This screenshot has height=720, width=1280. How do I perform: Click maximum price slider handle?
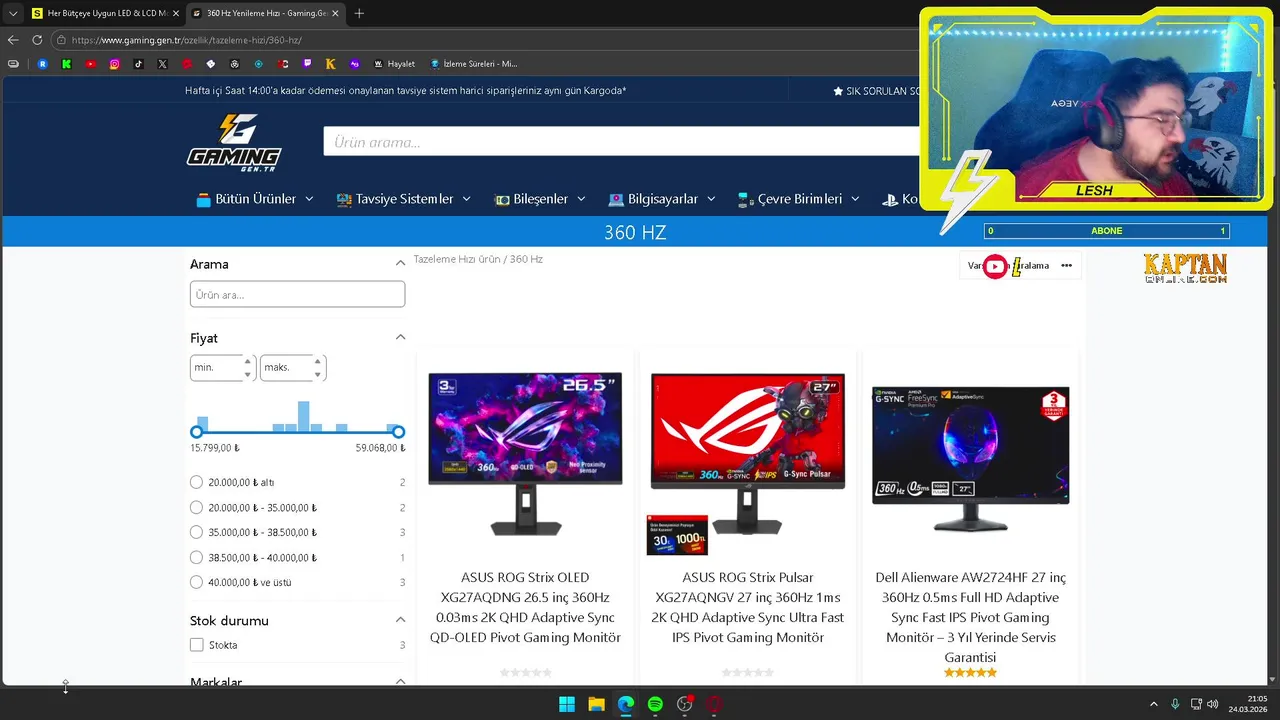pos(399,432)
